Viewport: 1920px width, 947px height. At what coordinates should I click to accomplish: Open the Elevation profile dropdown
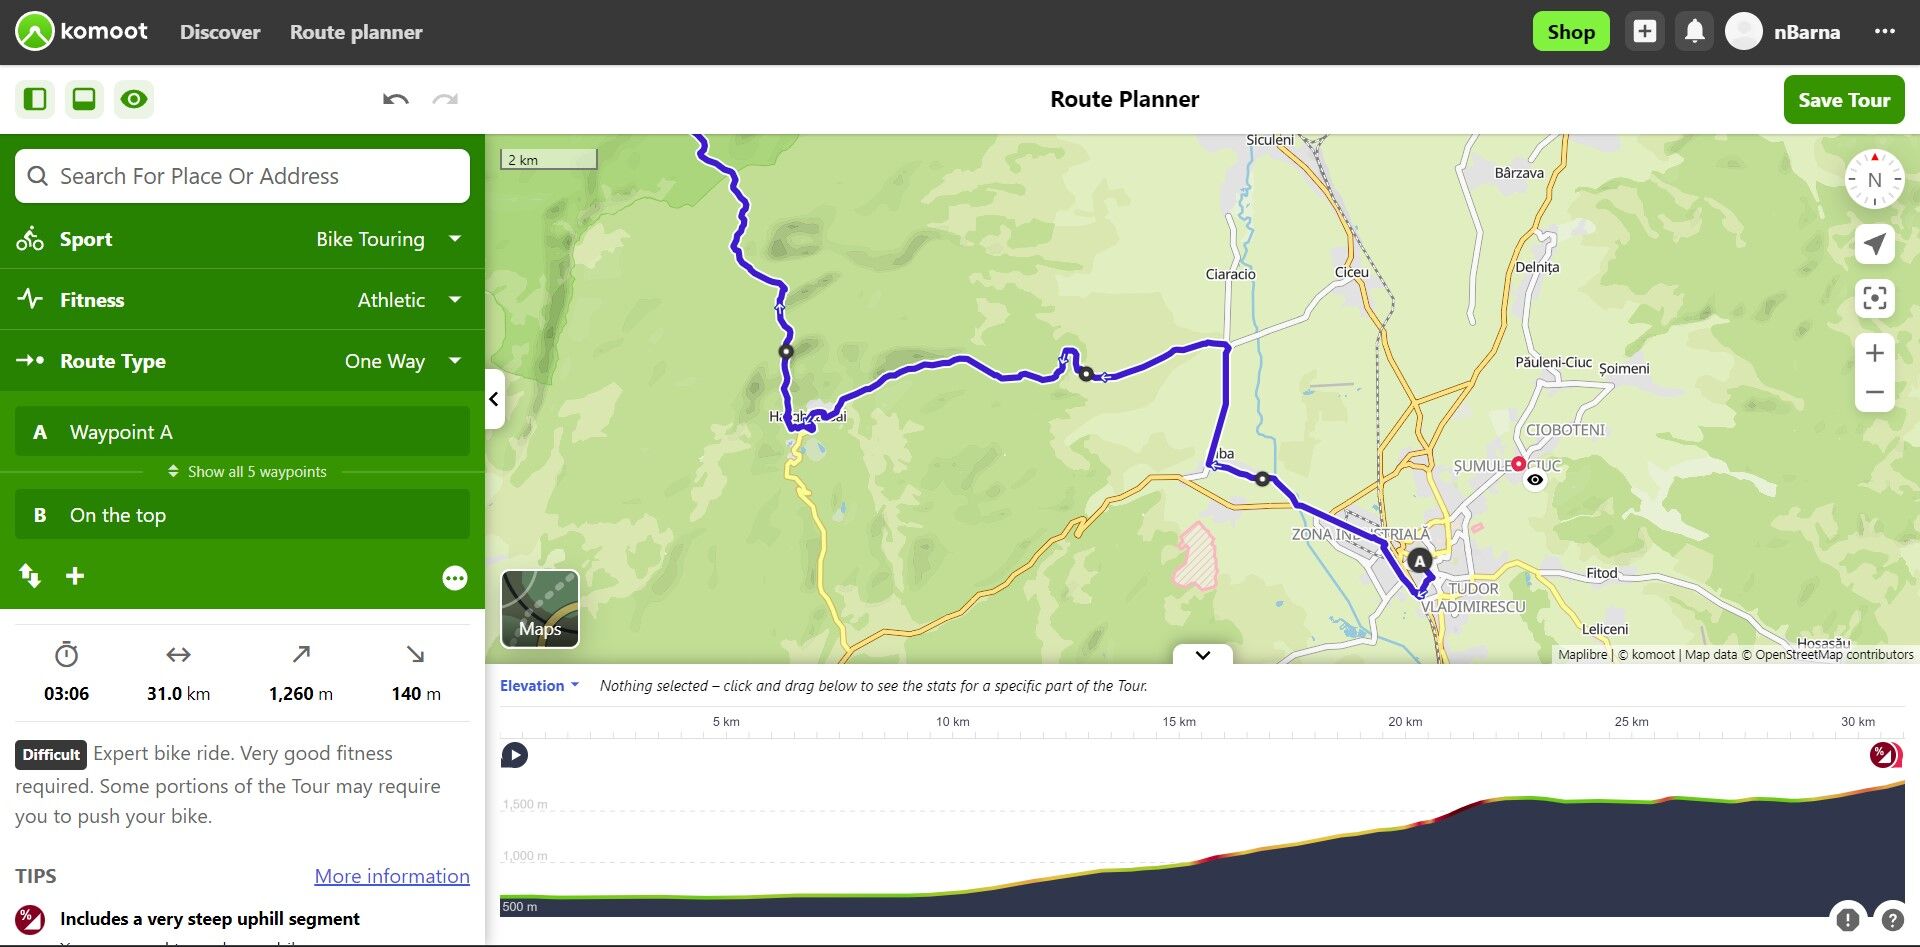pos(539,686)
